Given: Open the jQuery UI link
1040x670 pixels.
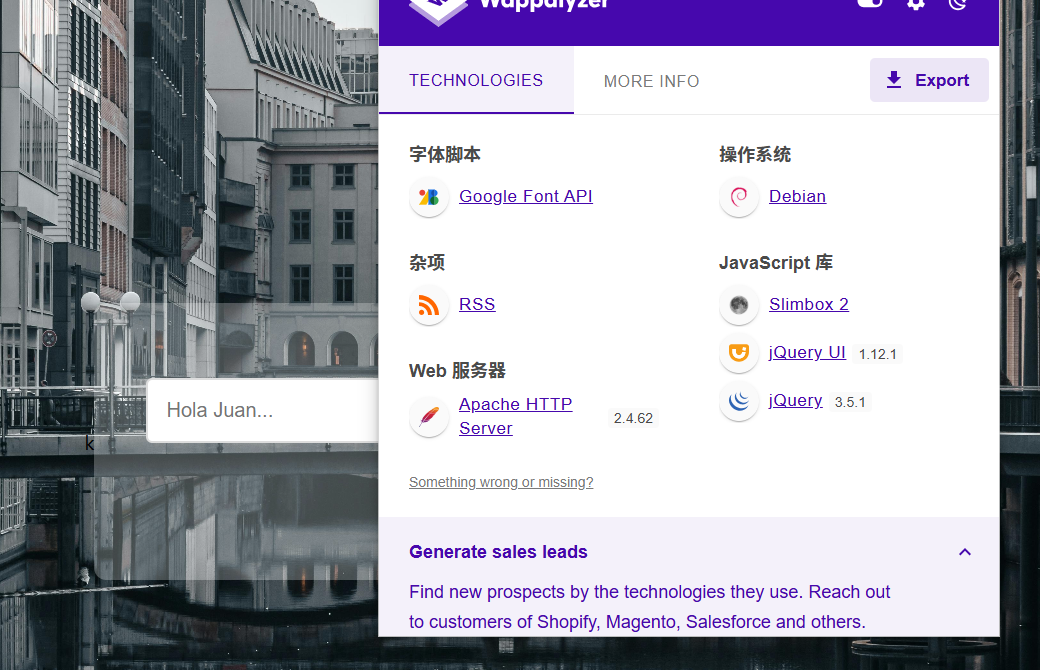Looking at the screenshot, I should click(807, 352).
